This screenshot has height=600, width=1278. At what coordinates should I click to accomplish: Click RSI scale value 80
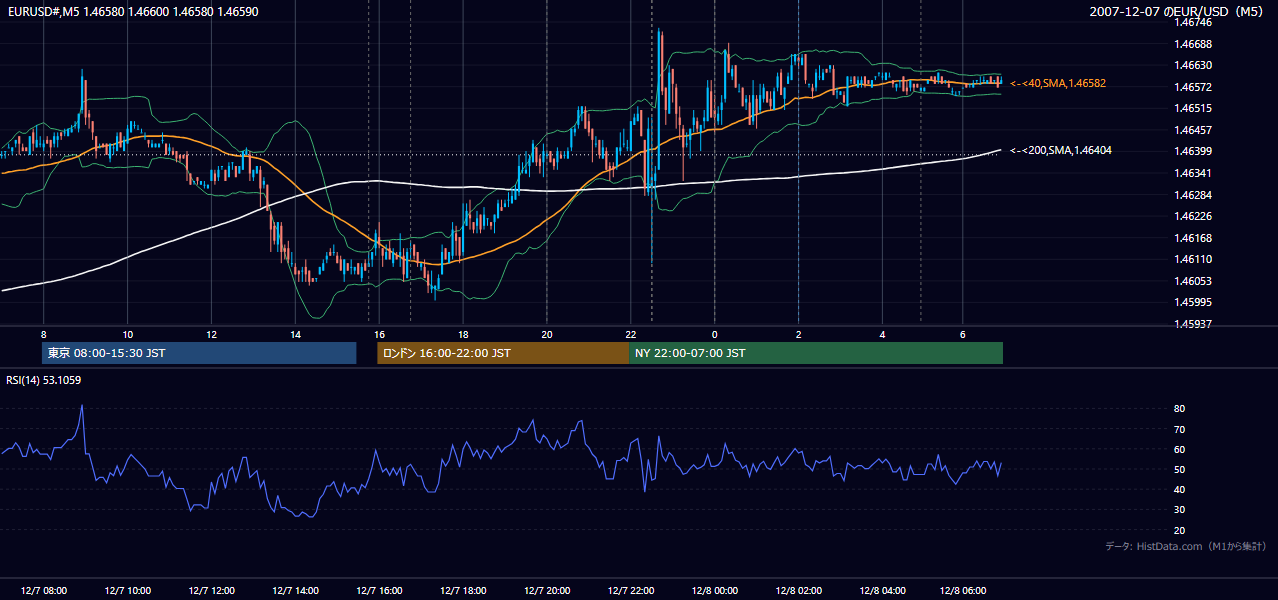tap(1179, 409)
